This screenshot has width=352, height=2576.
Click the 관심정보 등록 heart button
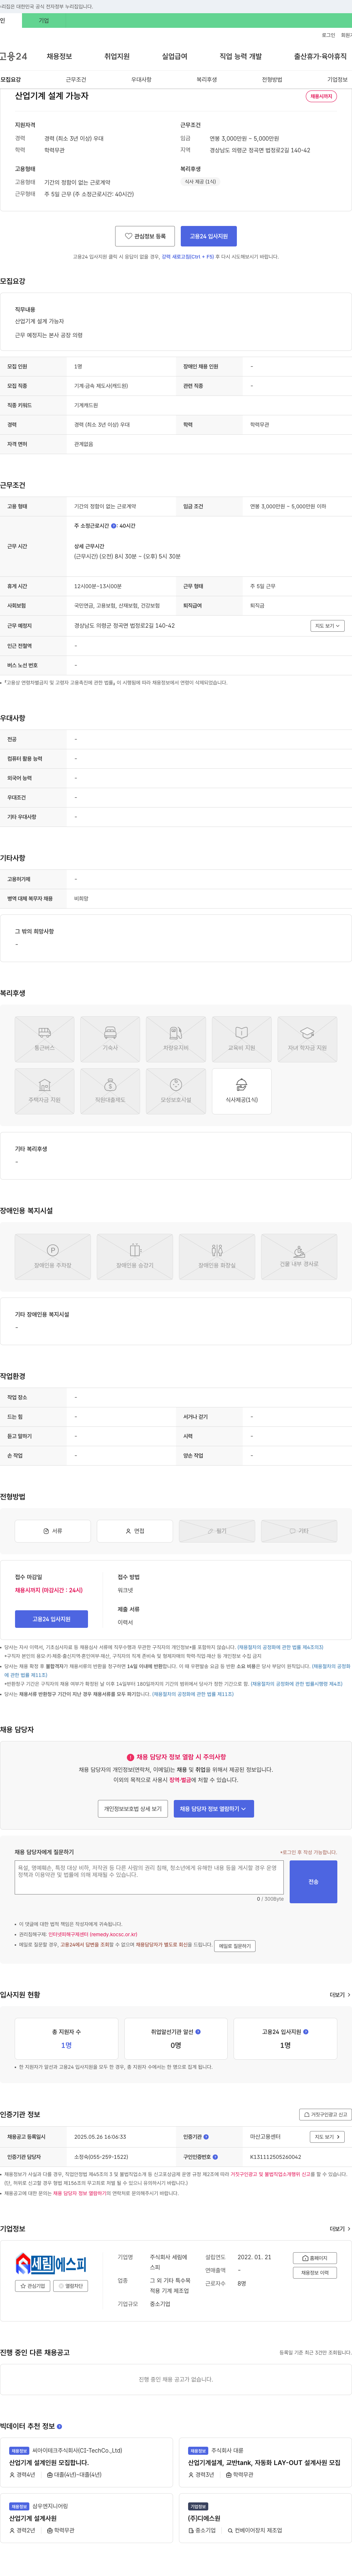[x=145, y=236]
